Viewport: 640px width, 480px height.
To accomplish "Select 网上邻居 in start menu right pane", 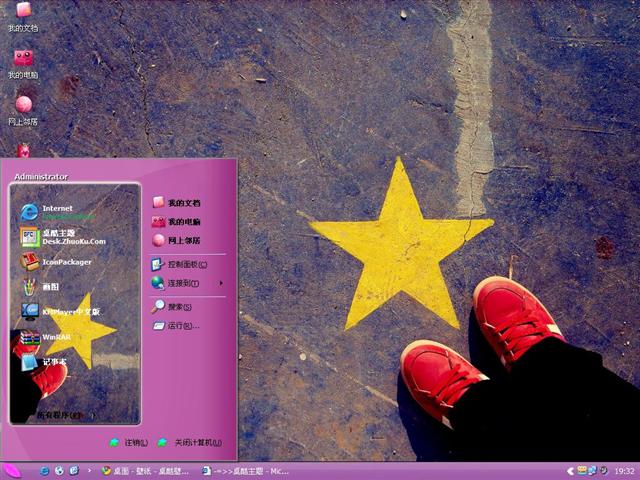I will coord(176,240).
